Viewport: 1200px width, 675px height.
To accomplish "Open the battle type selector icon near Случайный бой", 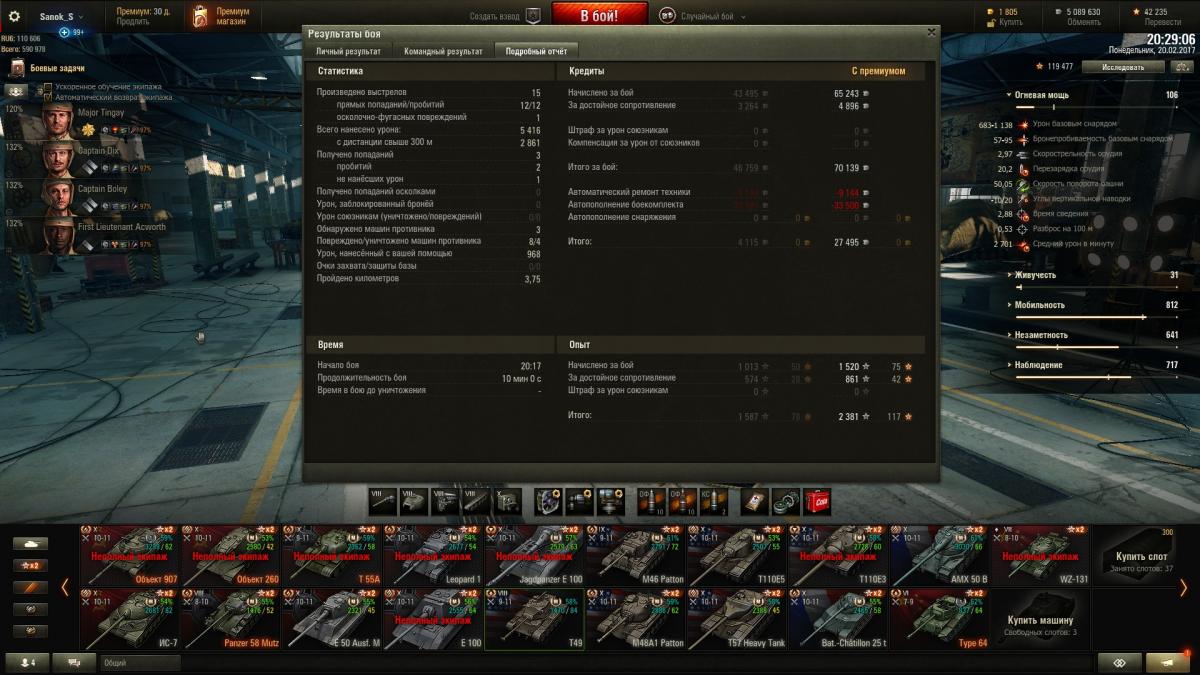I will (667, 16).
